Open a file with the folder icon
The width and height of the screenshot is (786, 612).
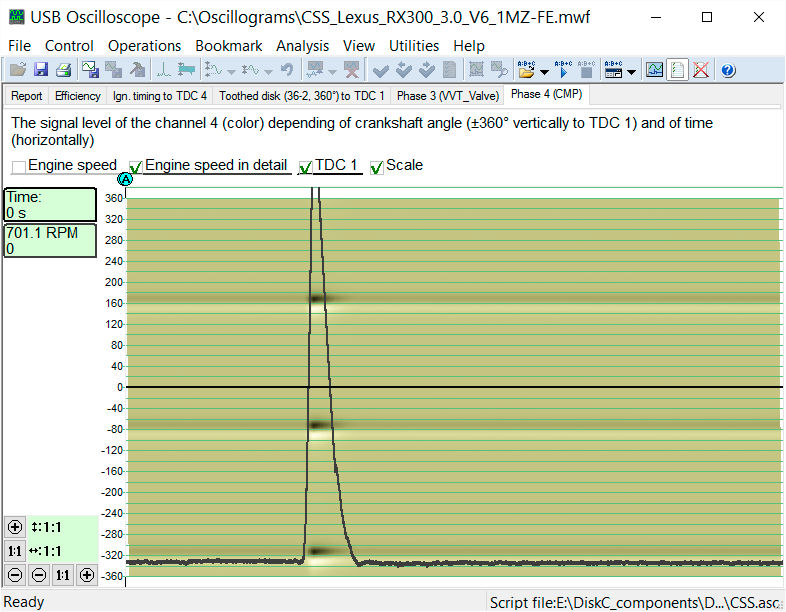[x=18, y=70]
